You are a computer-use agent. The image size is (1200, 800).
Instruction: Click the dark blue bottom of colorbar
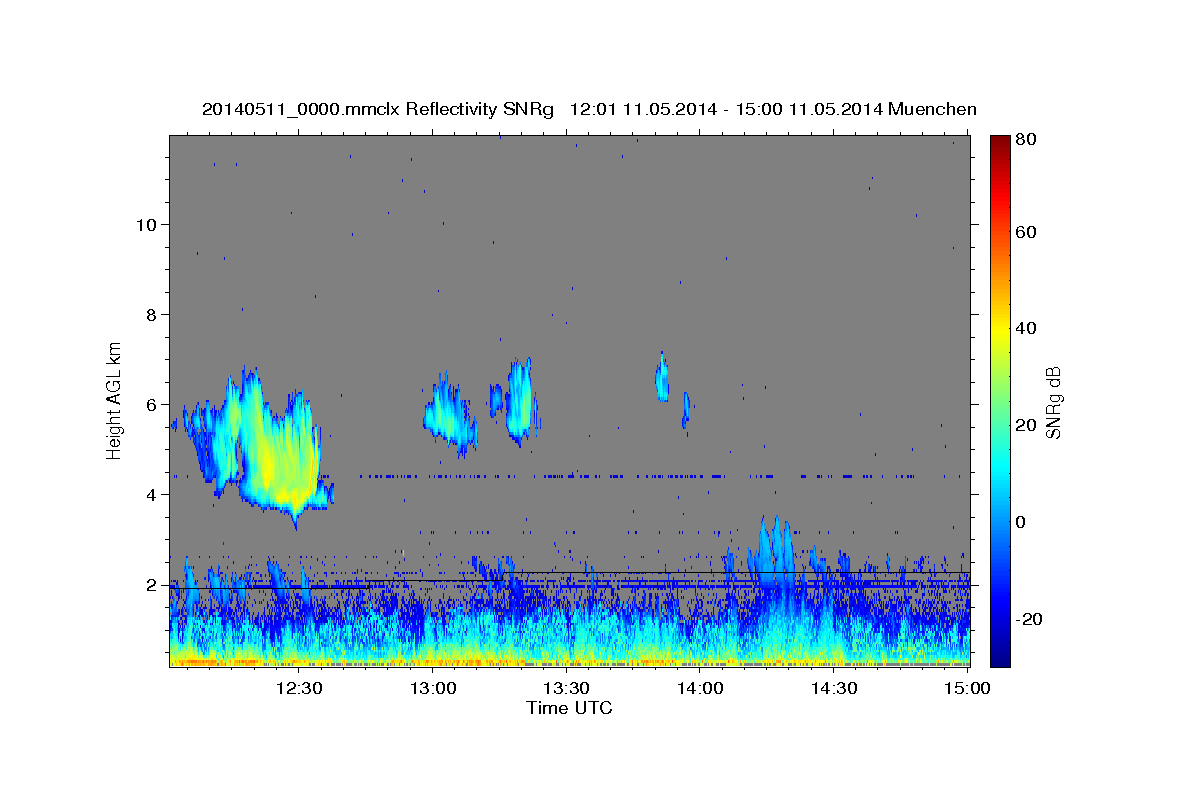[x=999, y=655]
